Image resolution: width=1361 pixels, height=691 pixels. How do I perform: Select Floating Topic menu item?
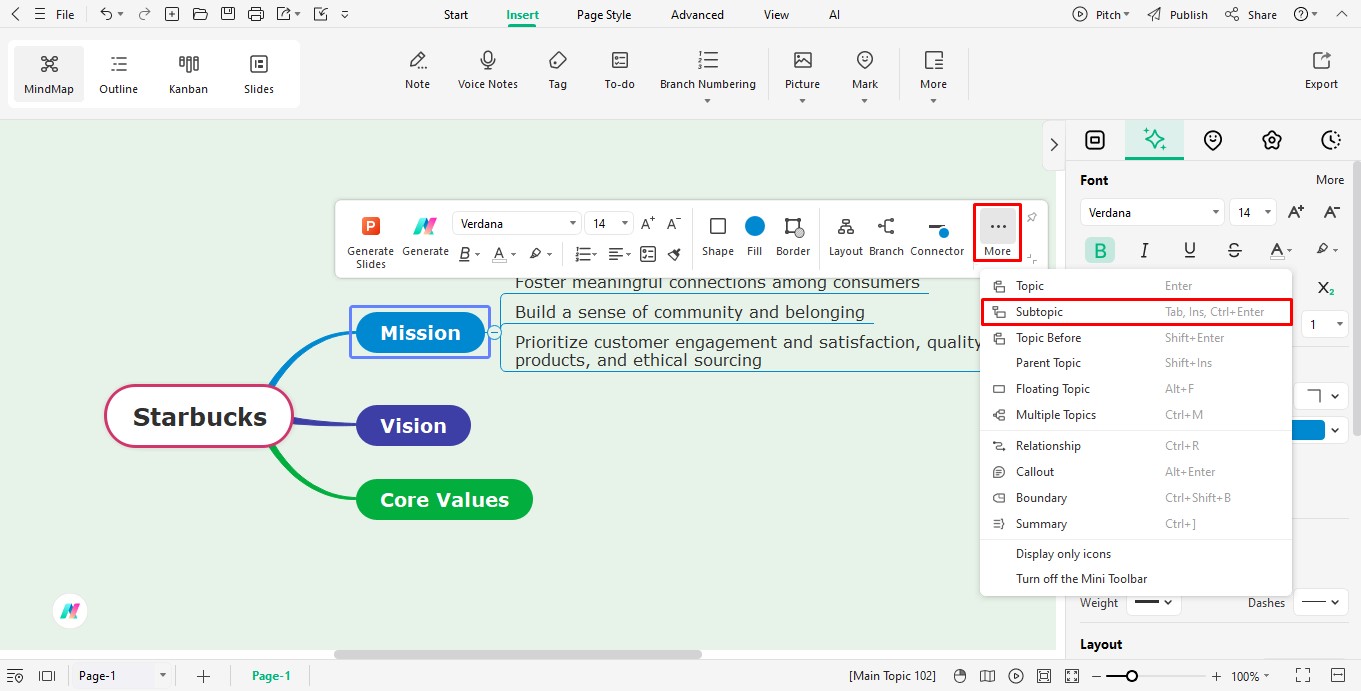[1136, 389]
